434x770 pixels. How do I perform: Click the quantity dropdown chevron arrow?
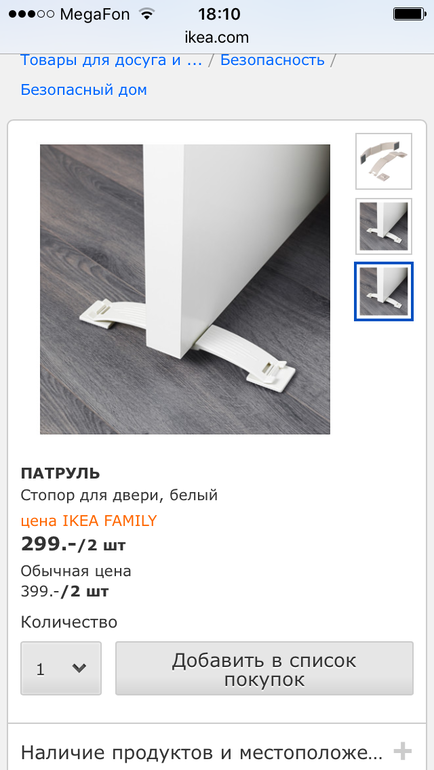79,668
